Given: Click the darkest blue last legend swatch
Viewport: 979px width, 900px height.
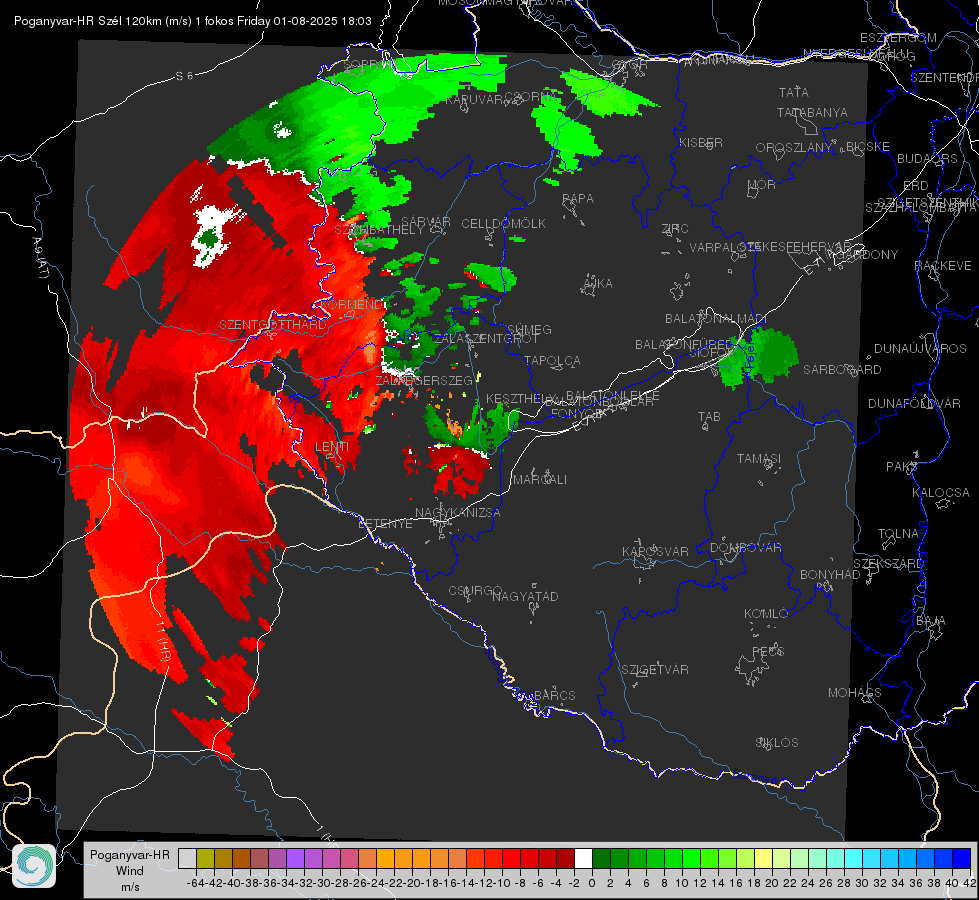Looking at the screenshot, I should click(x=962, y=858).
